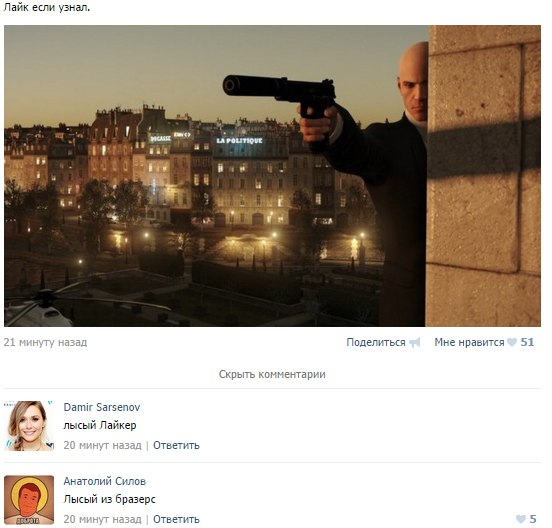Click the Поделиться share link
This screenshot has height=528, width=552.
click(376, 342)
